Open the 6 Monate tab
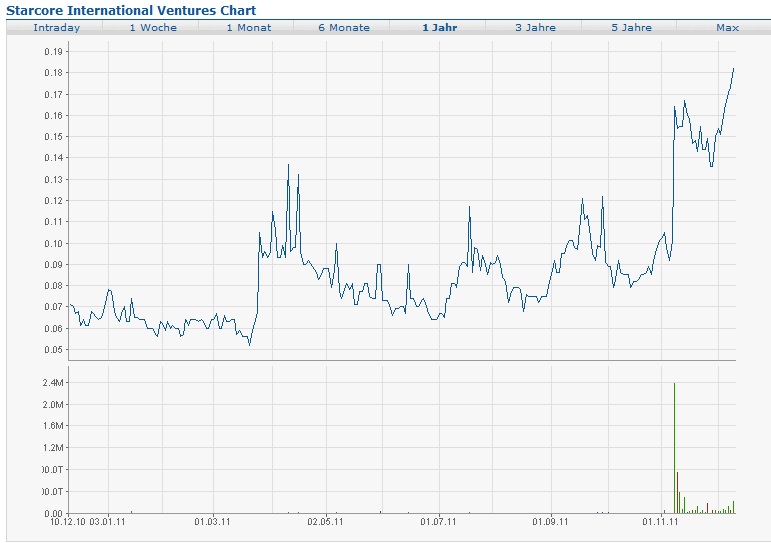This screenshot has height=543, width=771. [x=344, y=28]
